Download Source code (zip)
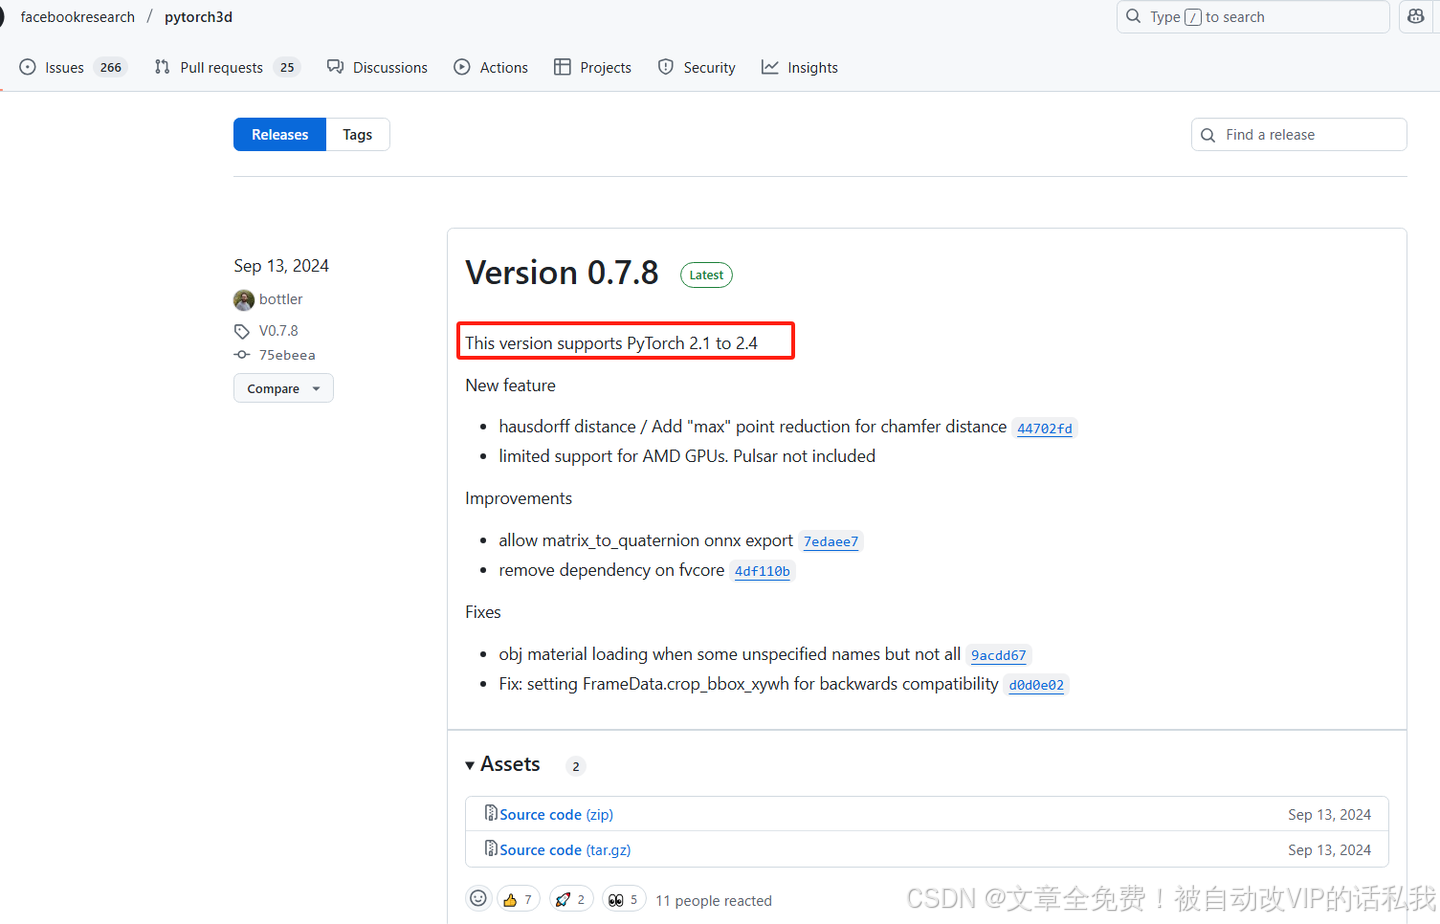This screenshot has height=924, width=1440. (557, 815)
